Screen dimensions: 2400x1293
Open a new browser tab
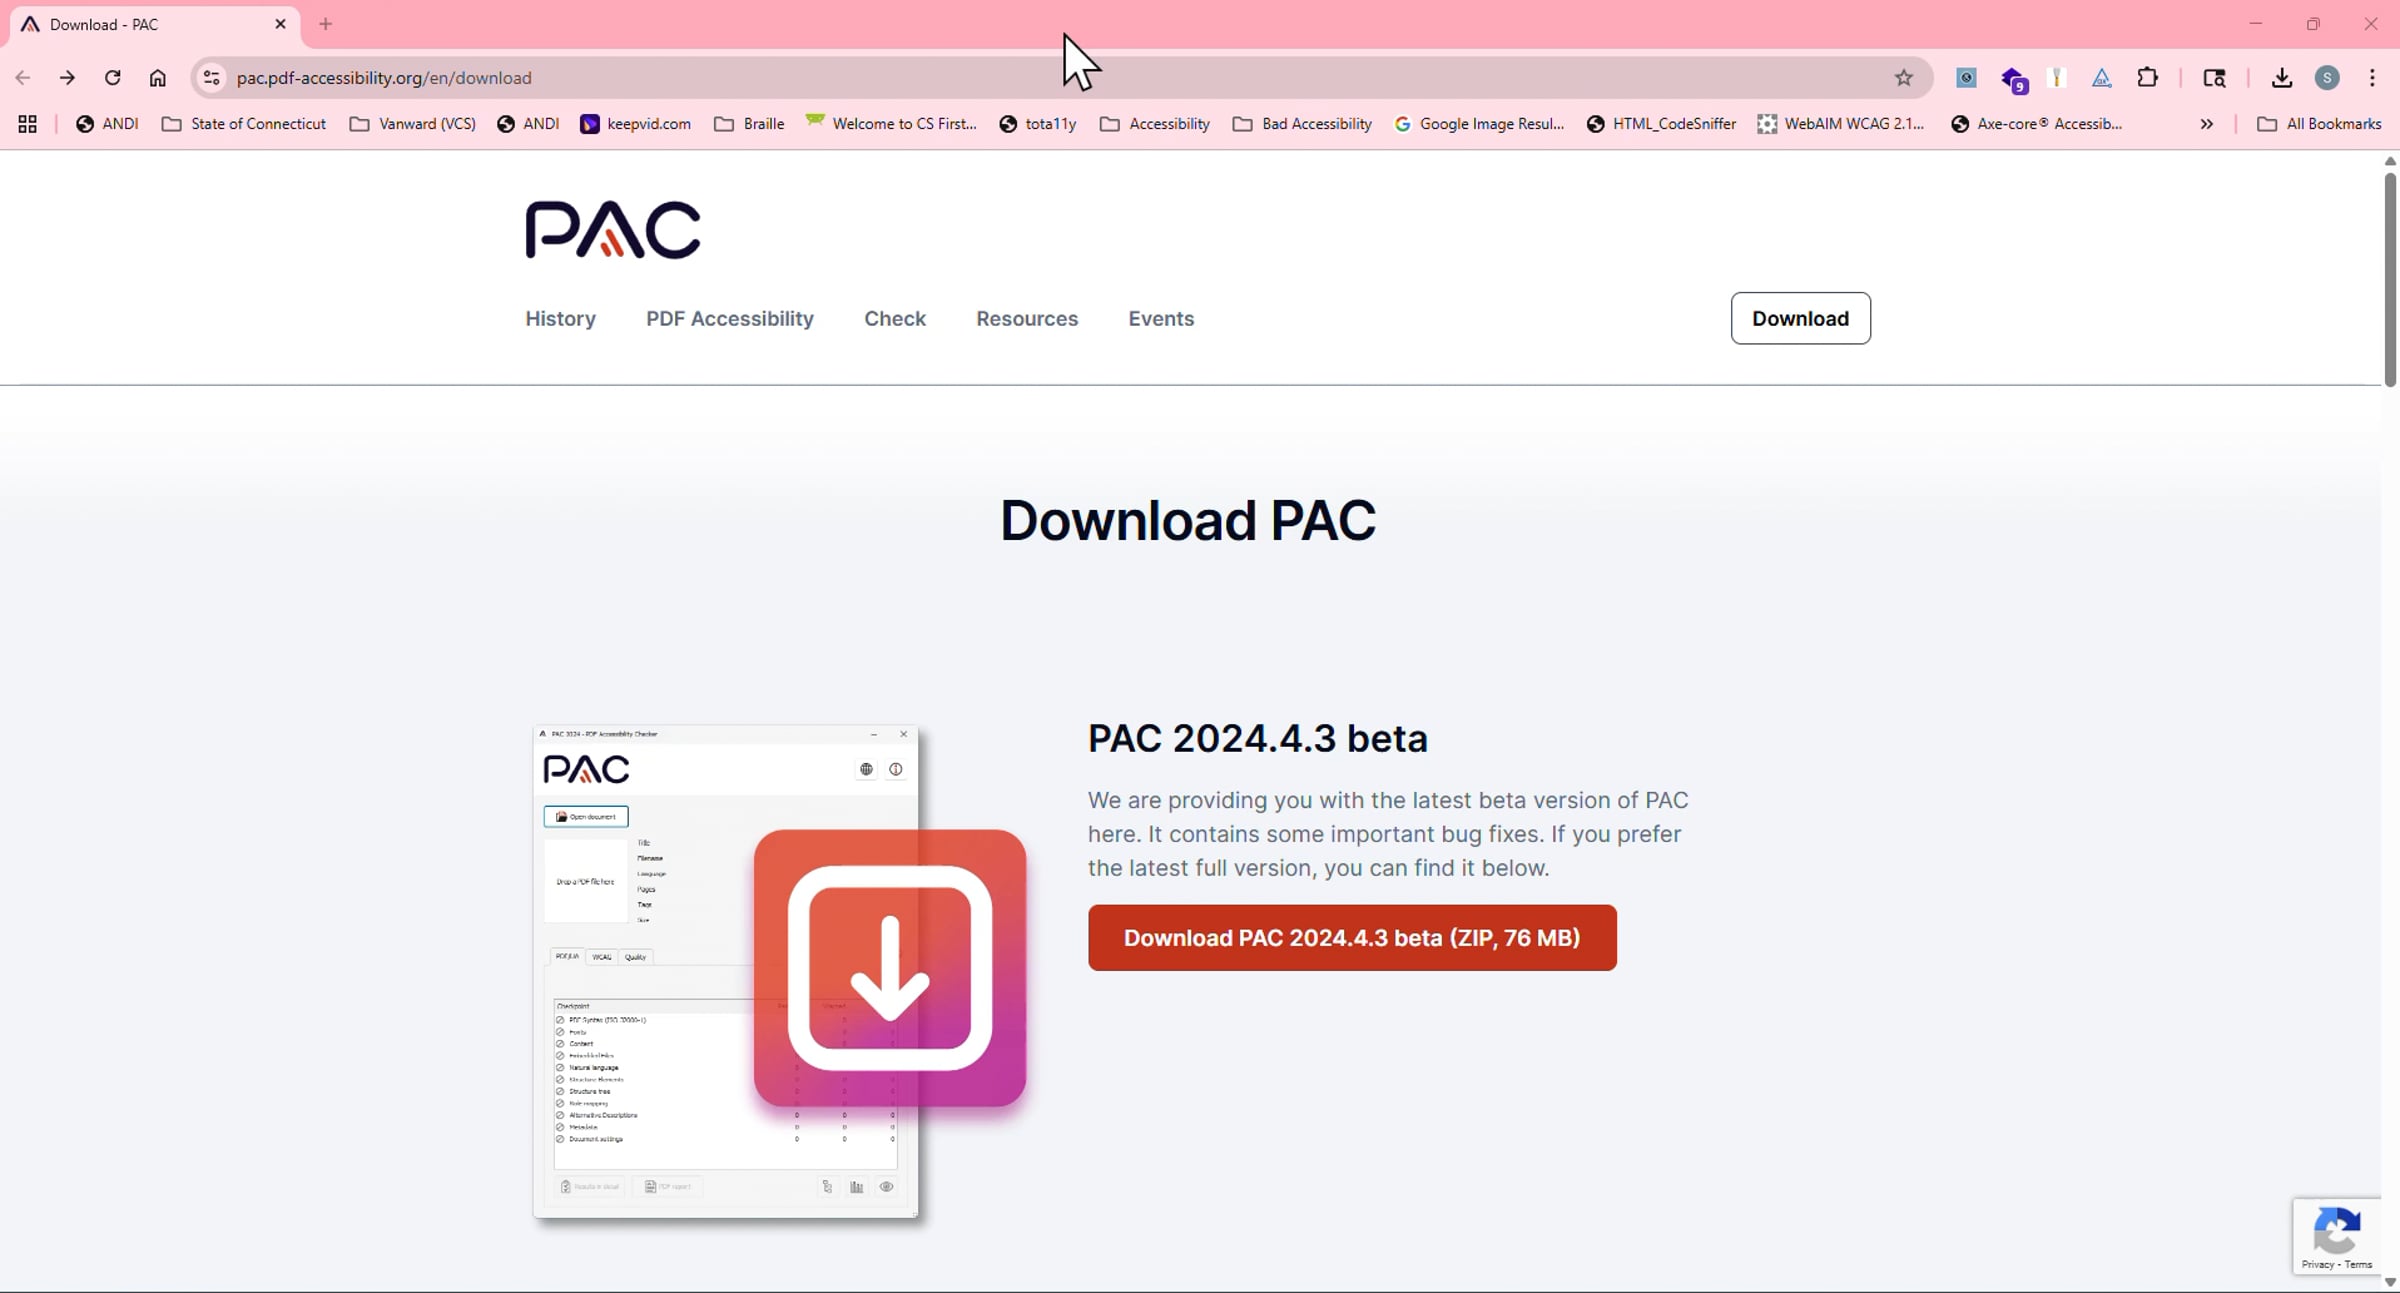click(x=325, y=24)
